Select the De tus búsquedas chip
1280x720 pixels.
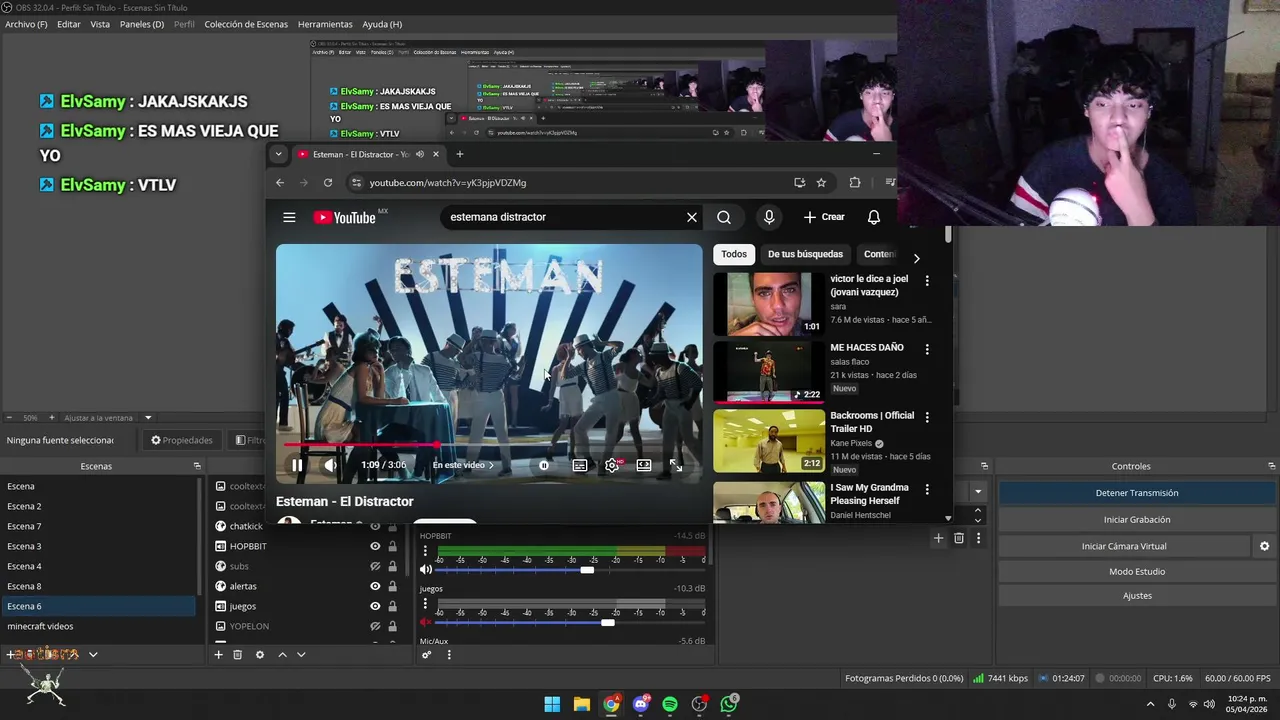click(805, 254)
